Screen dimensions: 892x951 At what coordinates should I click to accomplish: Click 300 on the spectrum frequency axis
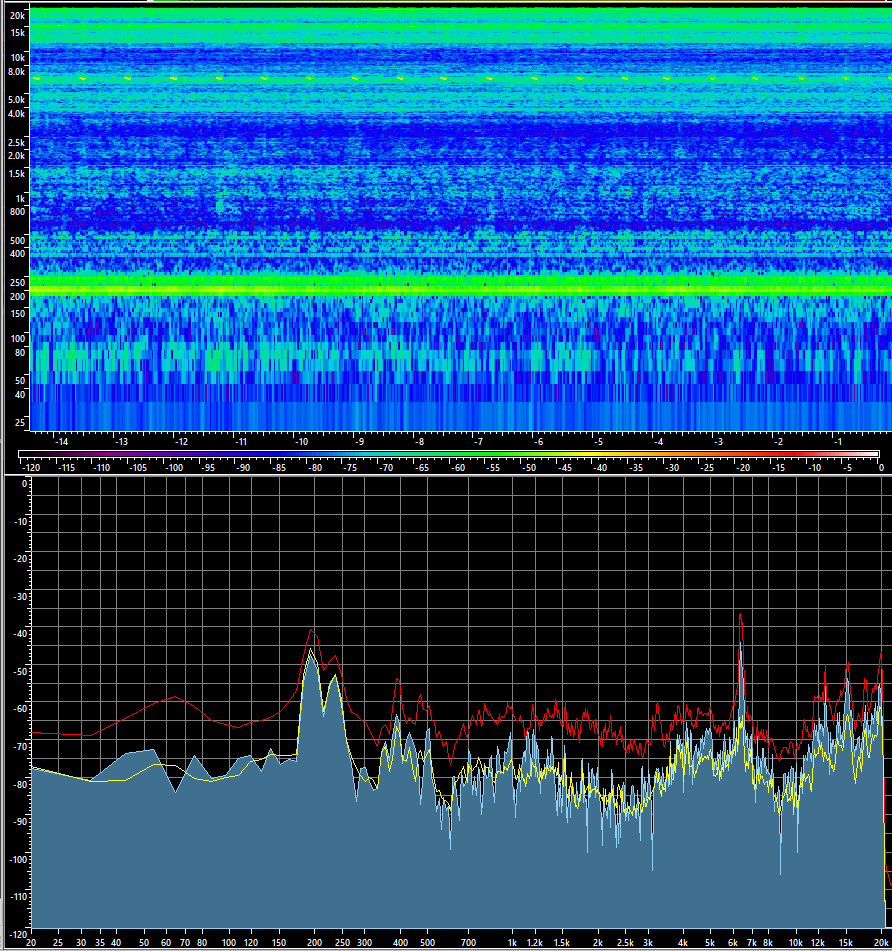(x=364, y=943)
